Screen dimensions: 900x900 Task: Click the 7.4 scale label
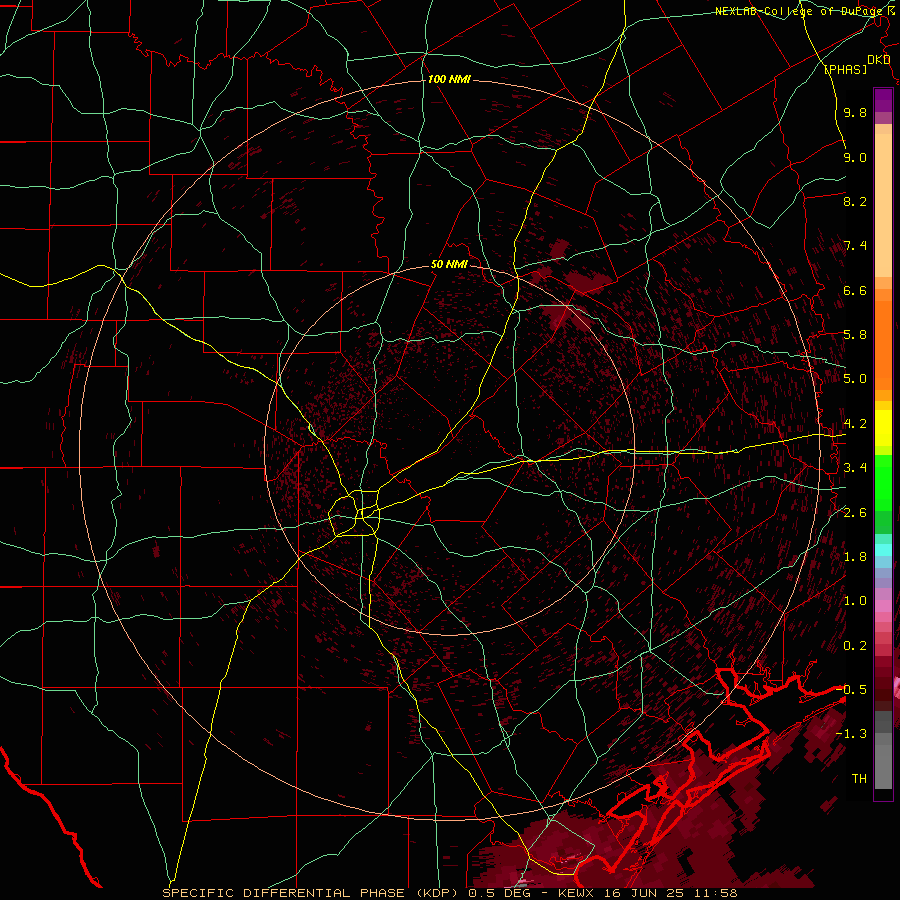pyautogui.click(x=855, y=246)
